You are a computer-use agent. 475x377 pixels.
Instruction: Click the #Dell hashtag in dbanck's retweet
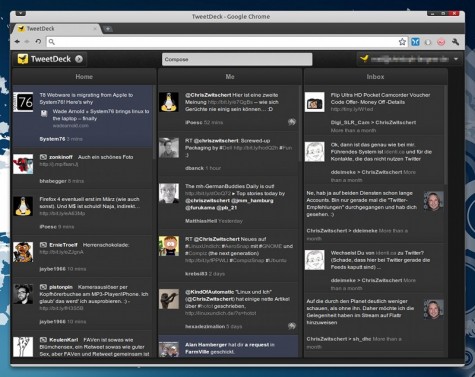pos(225,148)
